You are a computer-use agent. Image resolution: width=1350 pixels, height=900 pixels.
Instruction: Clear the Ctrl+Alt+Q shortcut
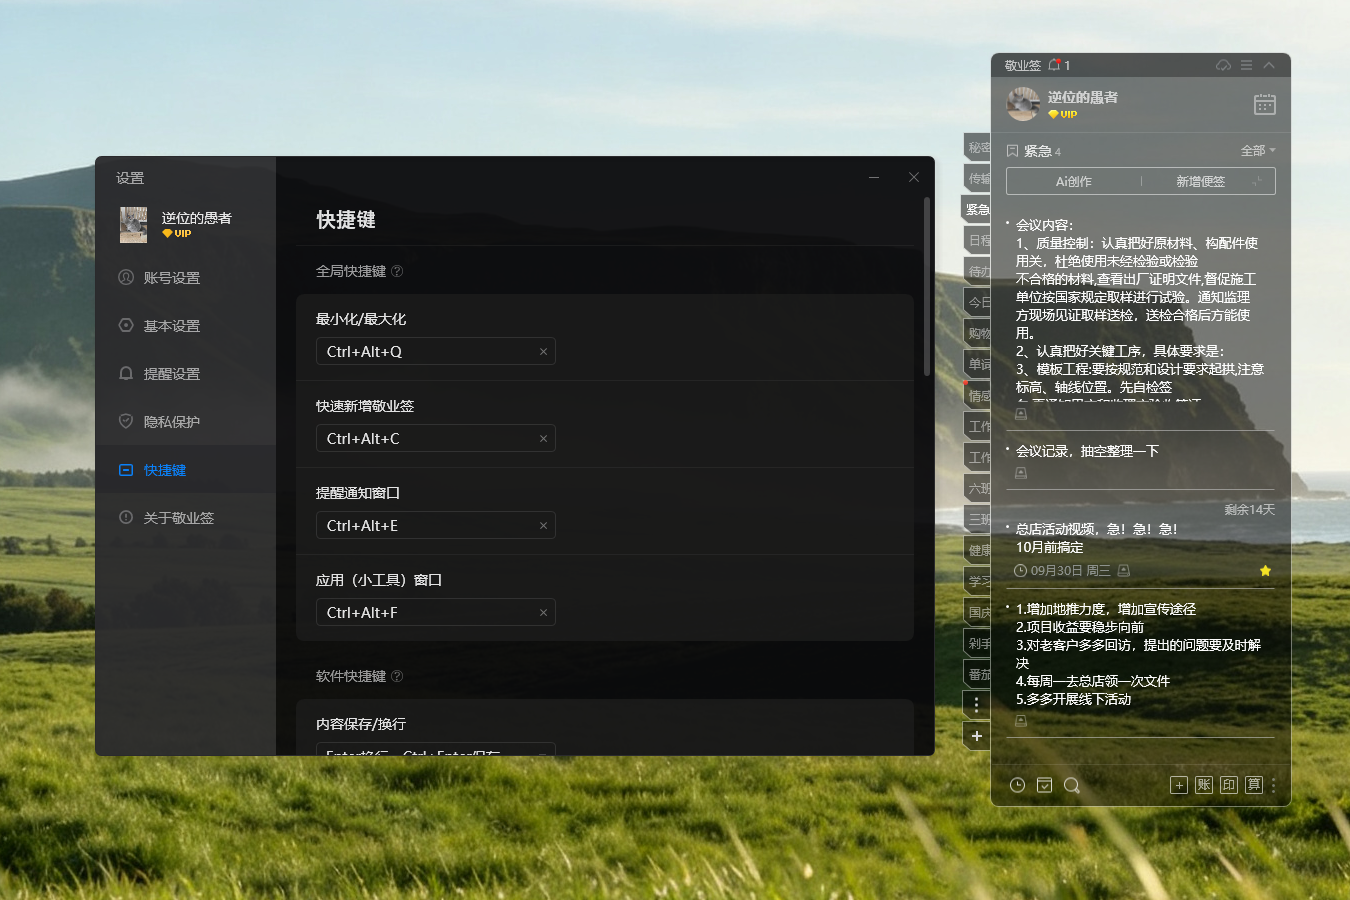click(x=543, y=352)
